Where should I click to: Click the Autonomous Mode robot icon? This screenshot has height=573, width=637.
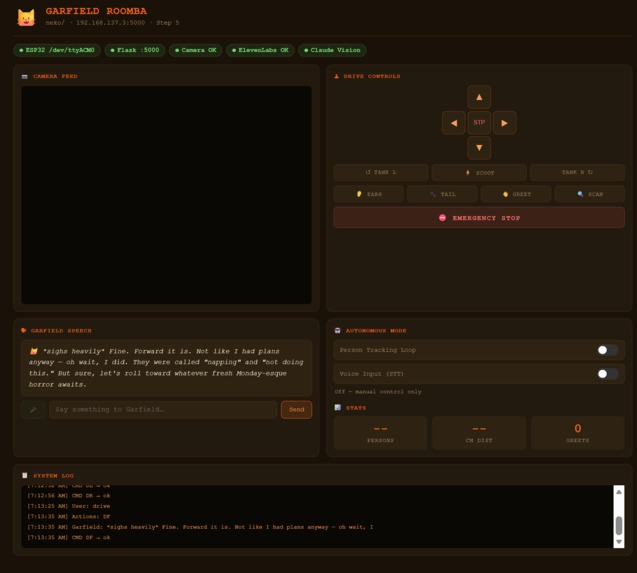click(337, 330)
